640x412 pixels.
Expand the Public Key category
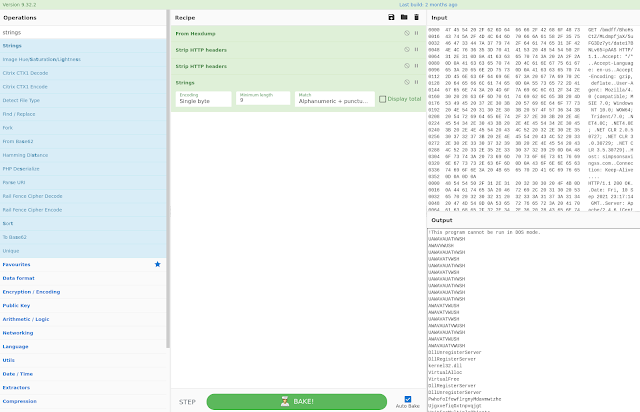[x=83, y=305]
